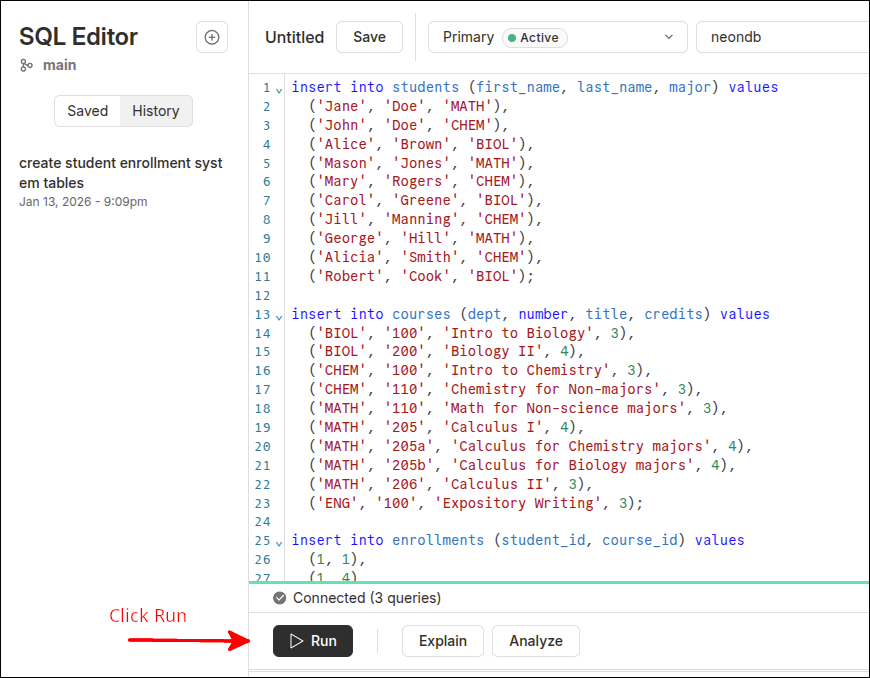Switch to the Saved tab

[x=87, y=111]
